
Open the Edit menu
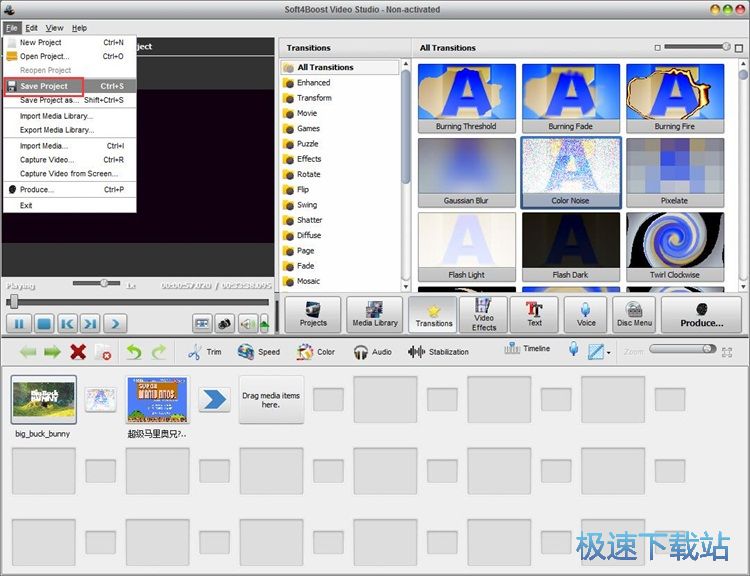32,28
